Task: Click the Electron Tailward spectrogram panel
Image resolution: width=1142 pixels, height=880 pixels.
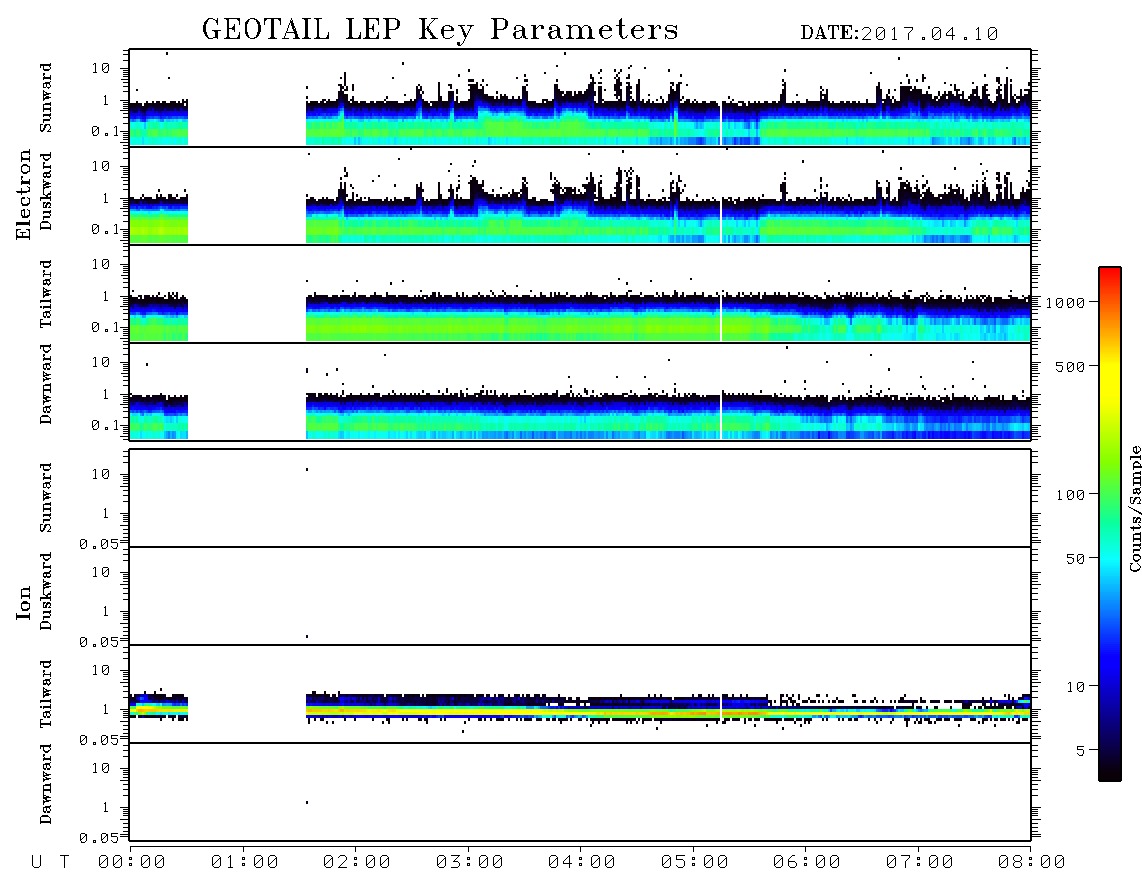Action: 580,294
